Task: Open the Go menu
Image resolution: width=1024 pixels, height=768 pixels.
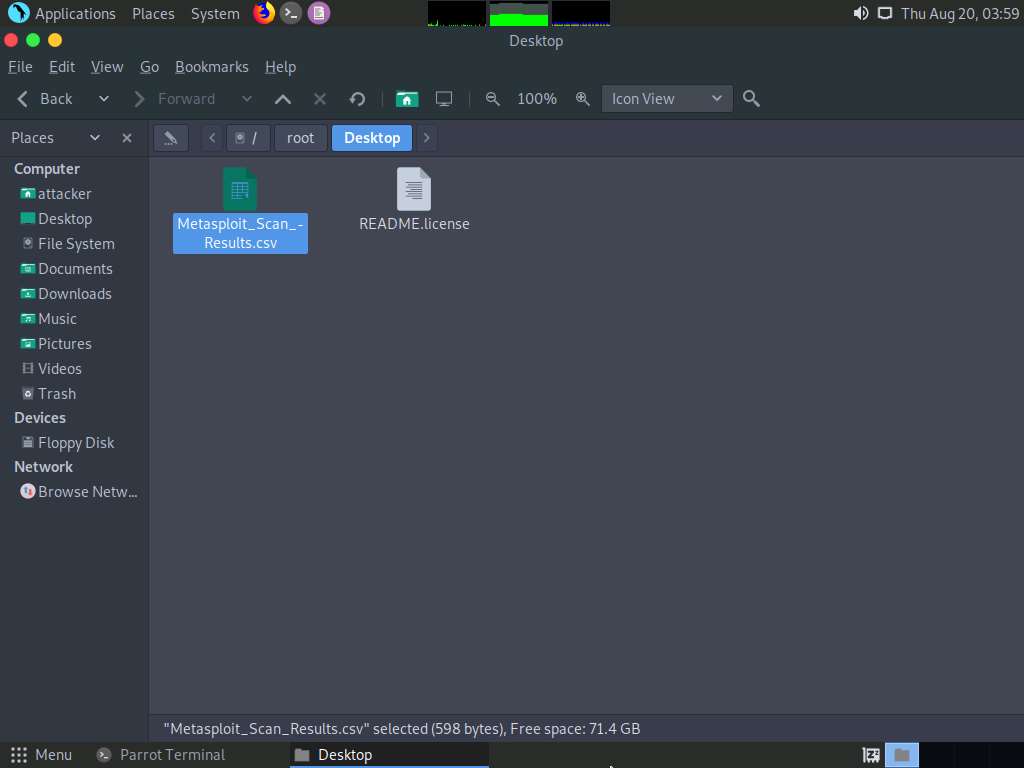Action: point(150,67)
